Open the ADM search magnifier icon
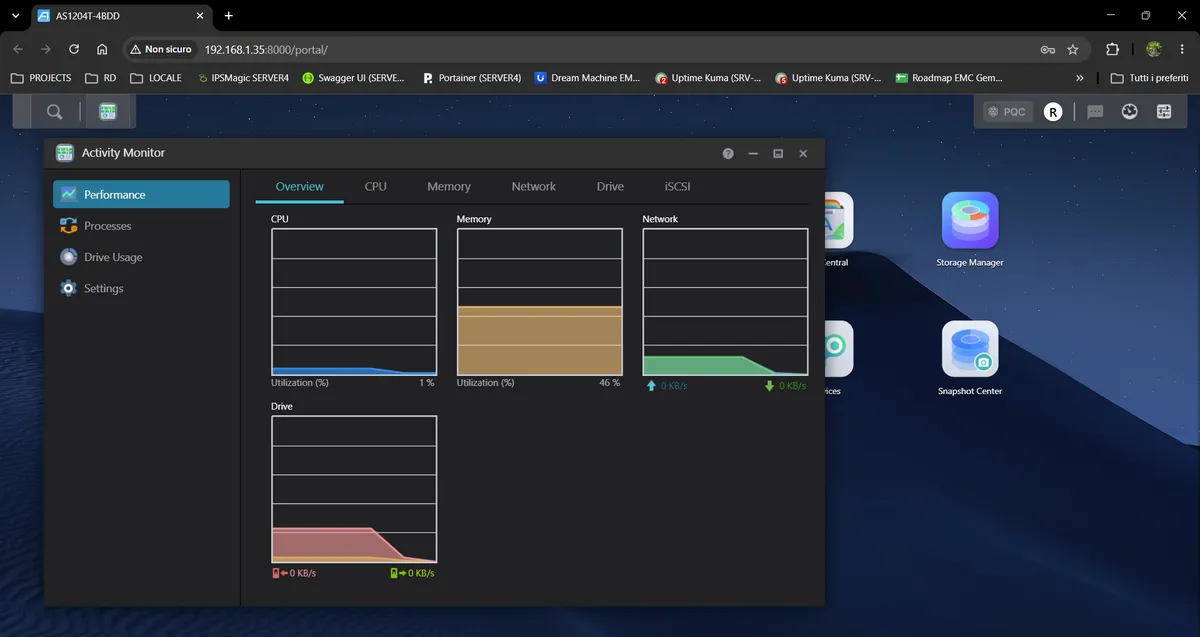This screenshot has width=1200, height=637. [54, 112]
